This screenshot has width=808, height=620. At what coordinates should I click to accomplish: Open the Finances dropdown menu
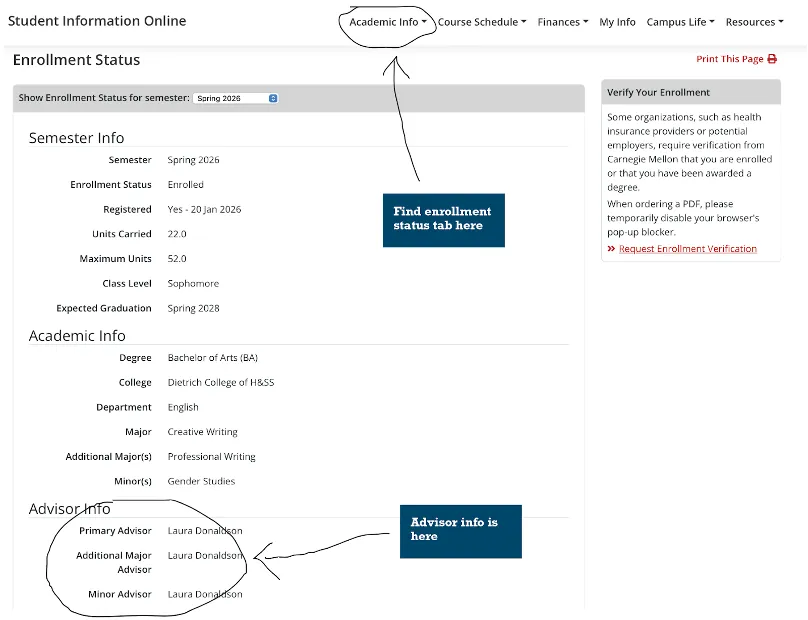pyautogui.click(x=562, y=22)
